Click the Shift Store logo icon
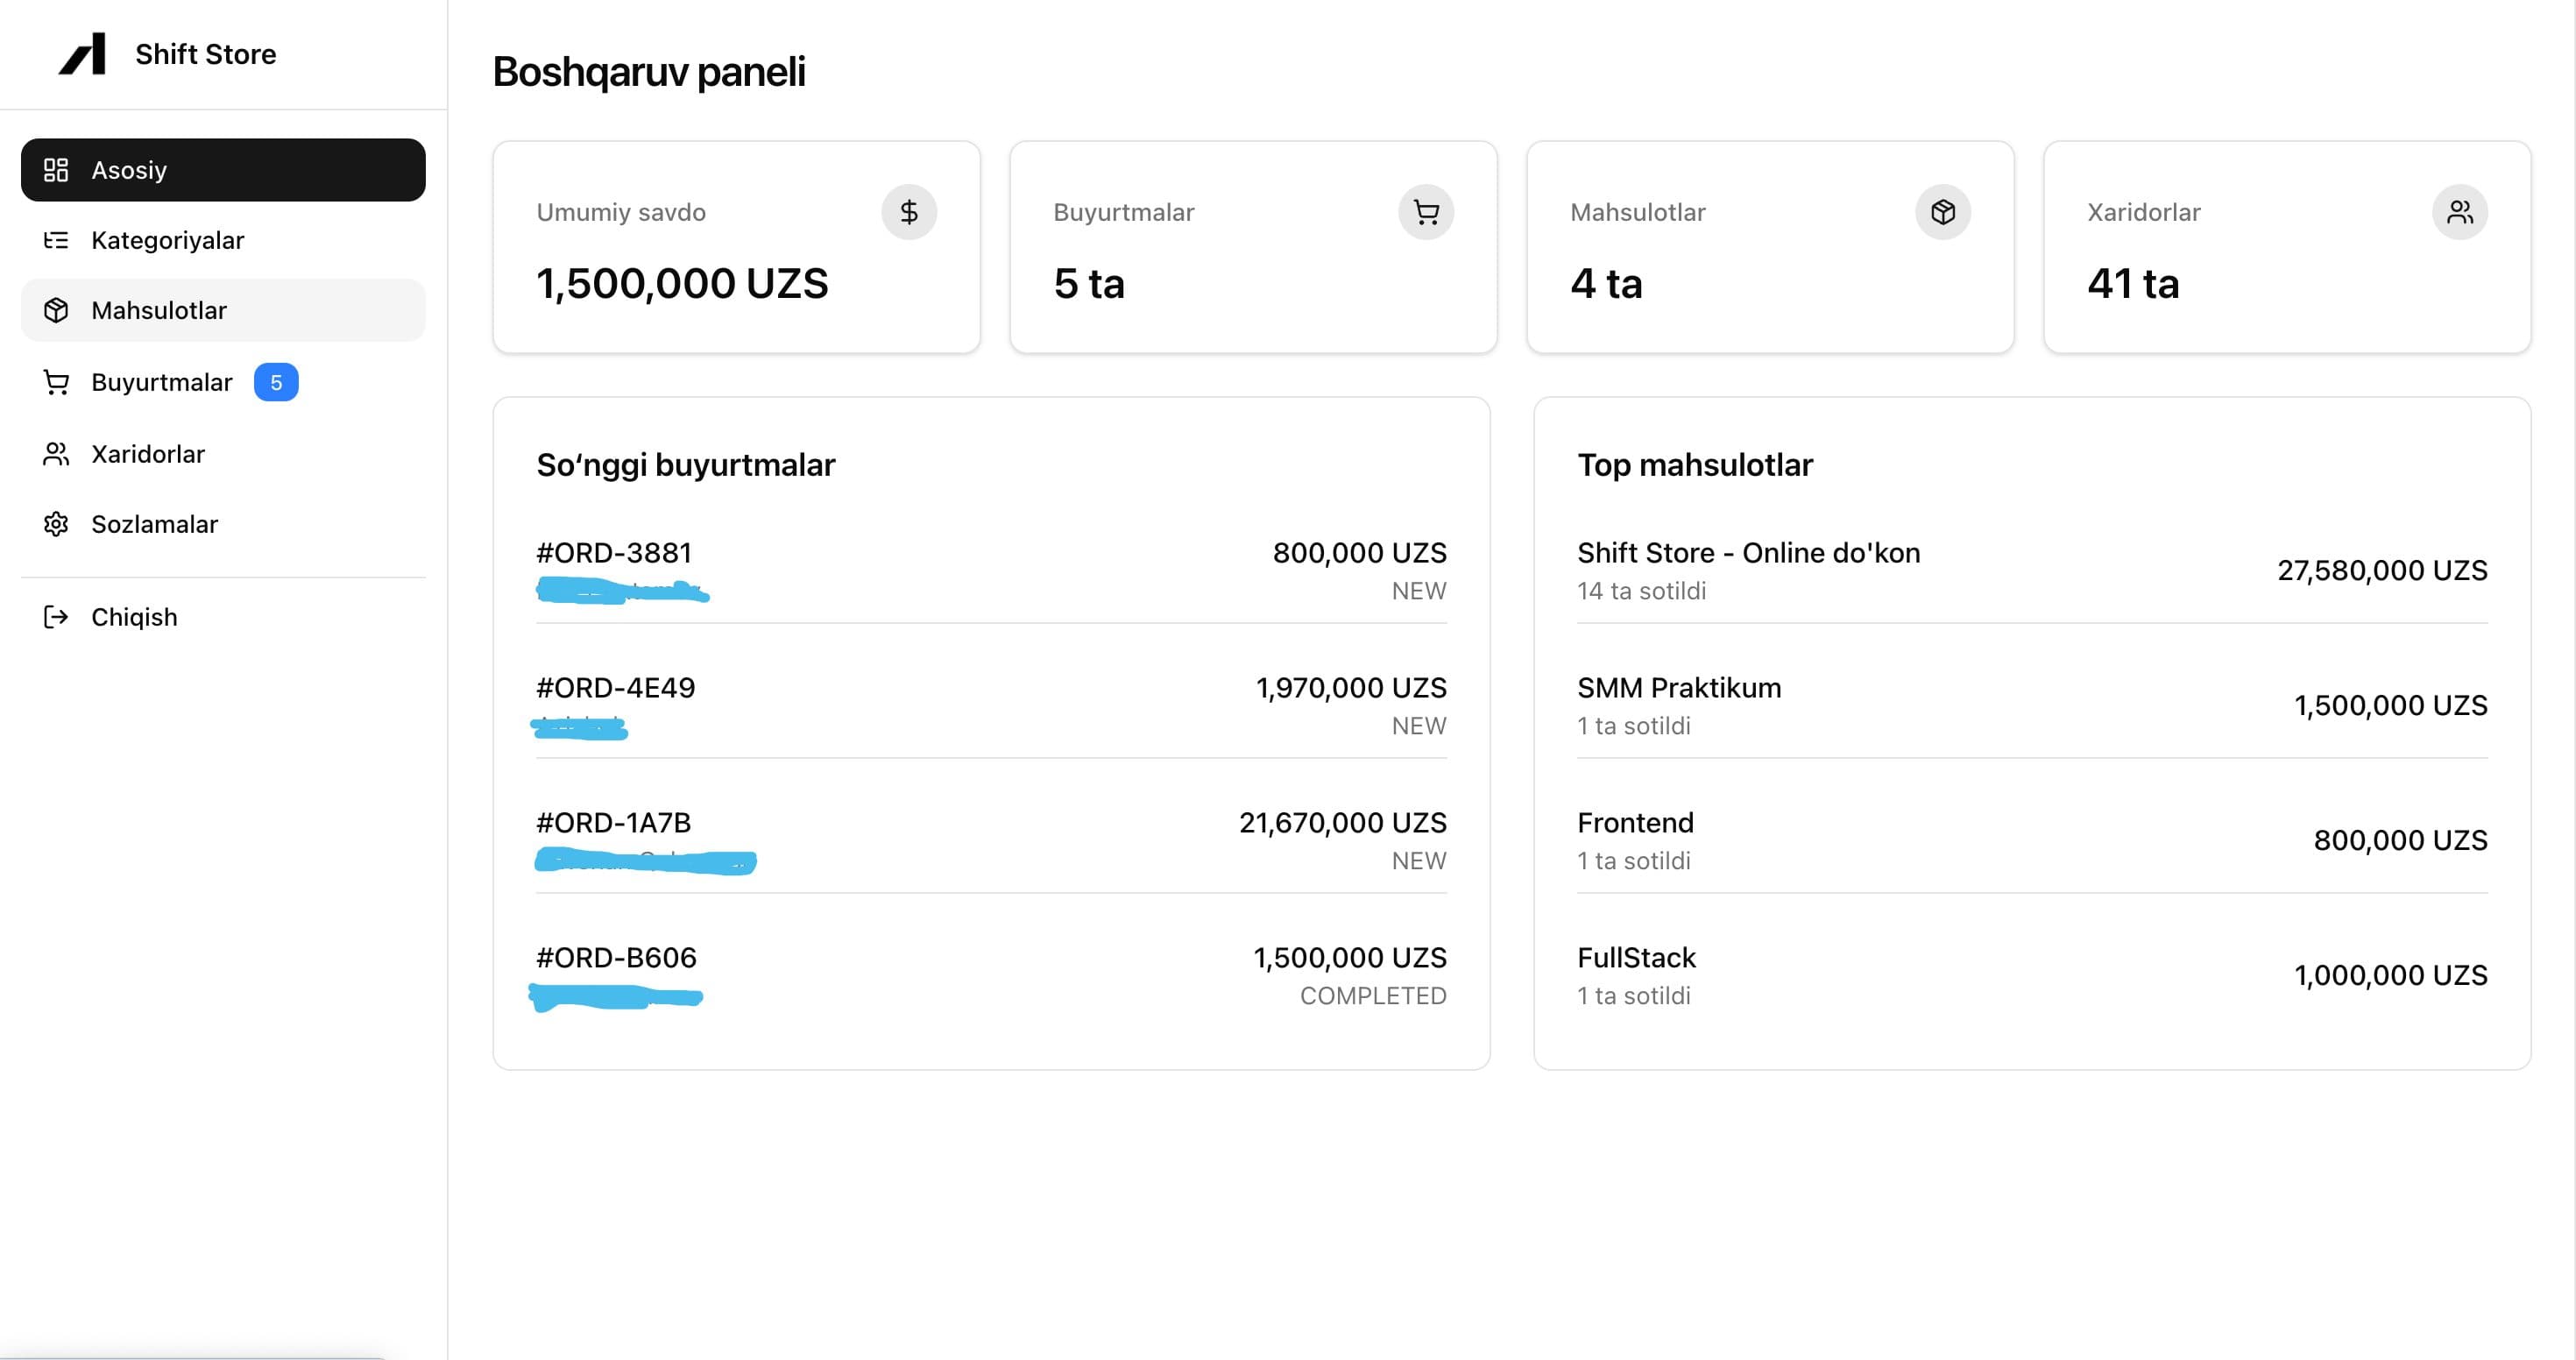Screen dimensions: 2576x1360 (83, 54)
